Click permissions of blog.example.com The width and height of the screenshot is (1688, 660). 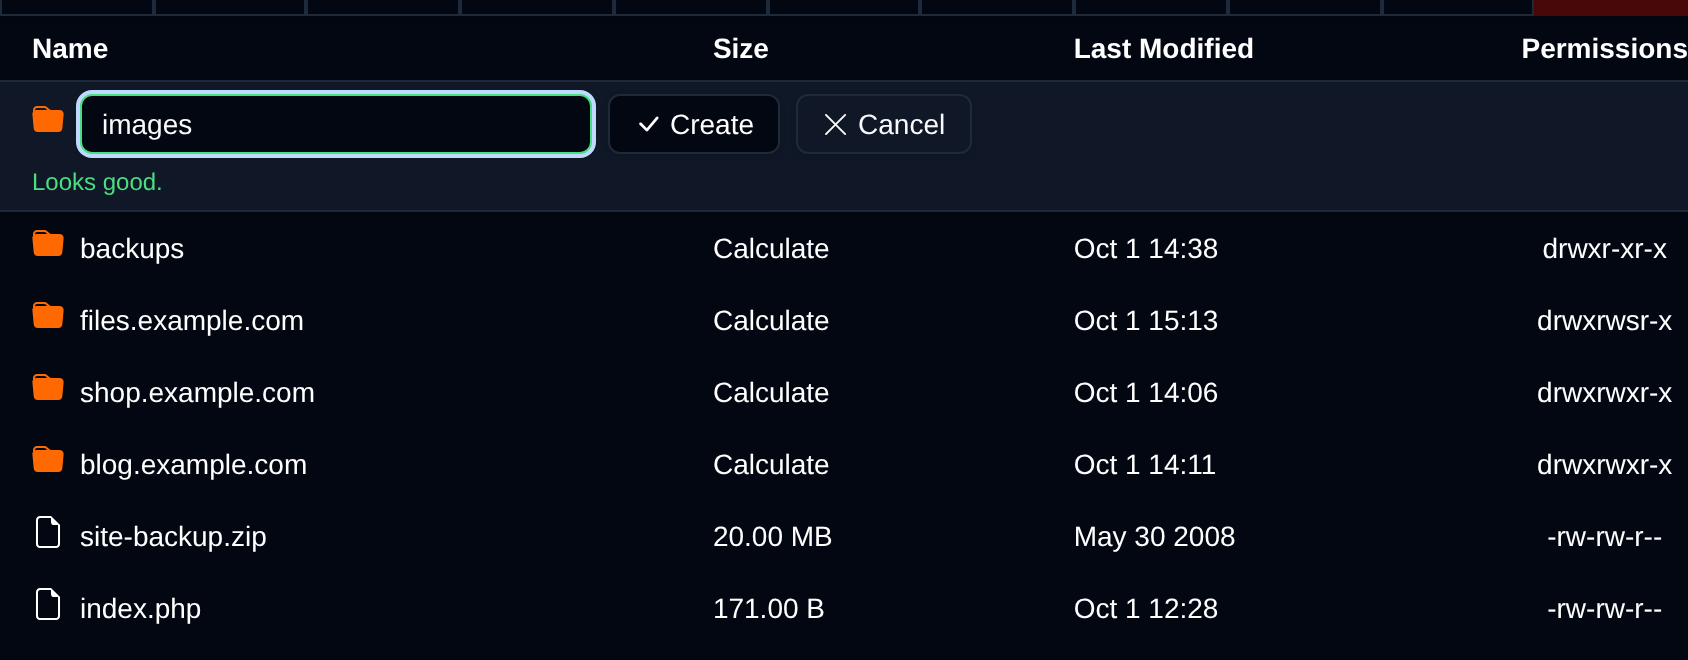pyautogui.click(x=1604, y=465)
